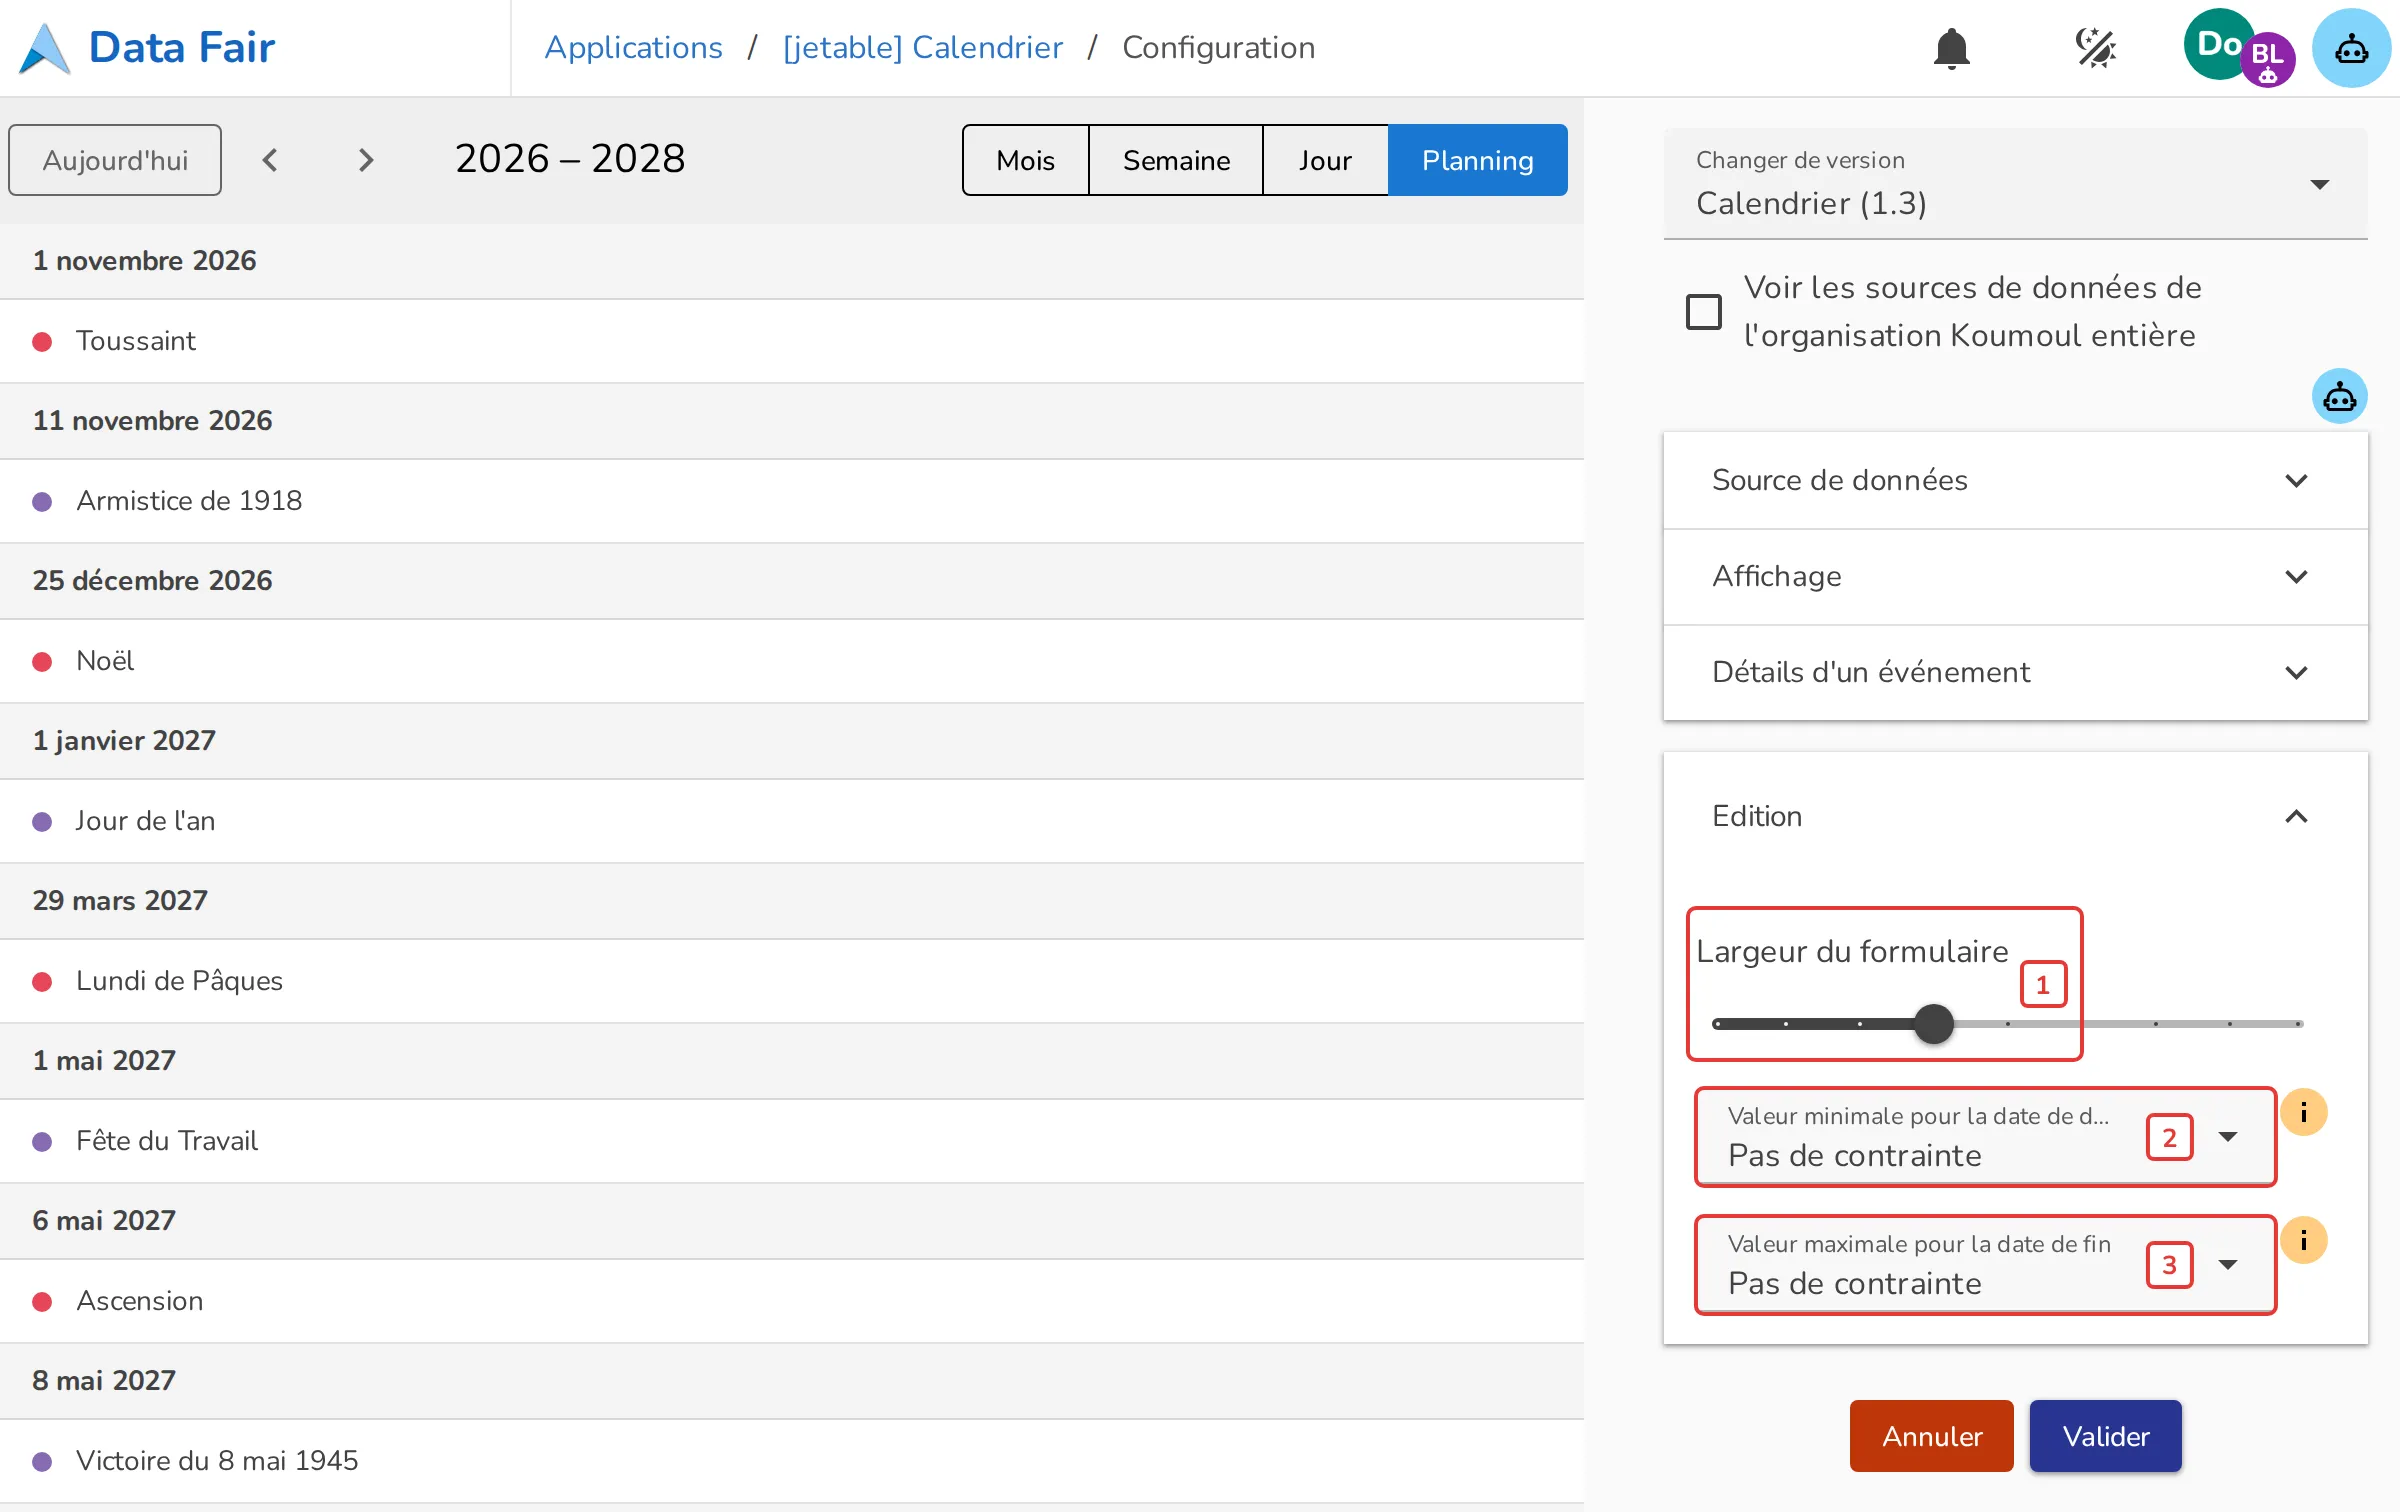Open the Noël event
This screenshot has width=2400, height=1512.
792,661
